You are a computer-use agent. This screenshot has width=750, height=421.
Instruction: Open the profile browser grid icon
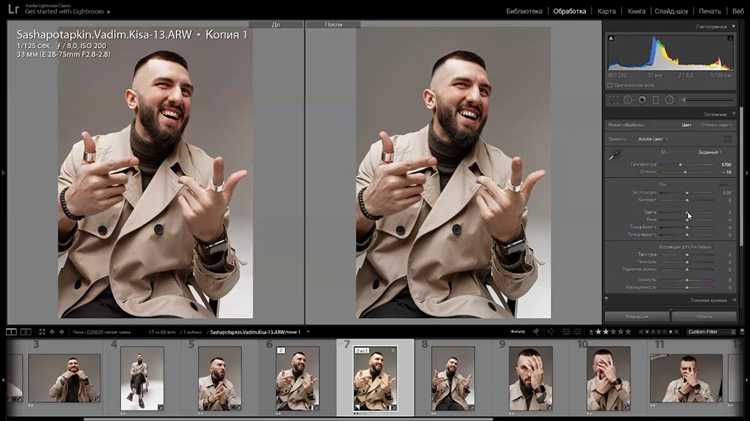click(728, 139)
